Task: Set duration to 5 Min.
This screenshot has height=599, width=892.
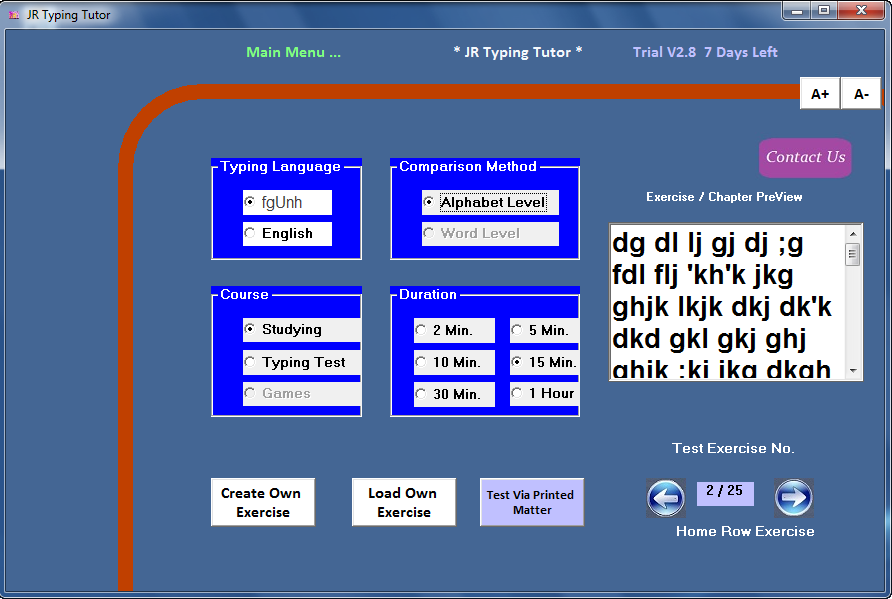Action: [544, 331]
